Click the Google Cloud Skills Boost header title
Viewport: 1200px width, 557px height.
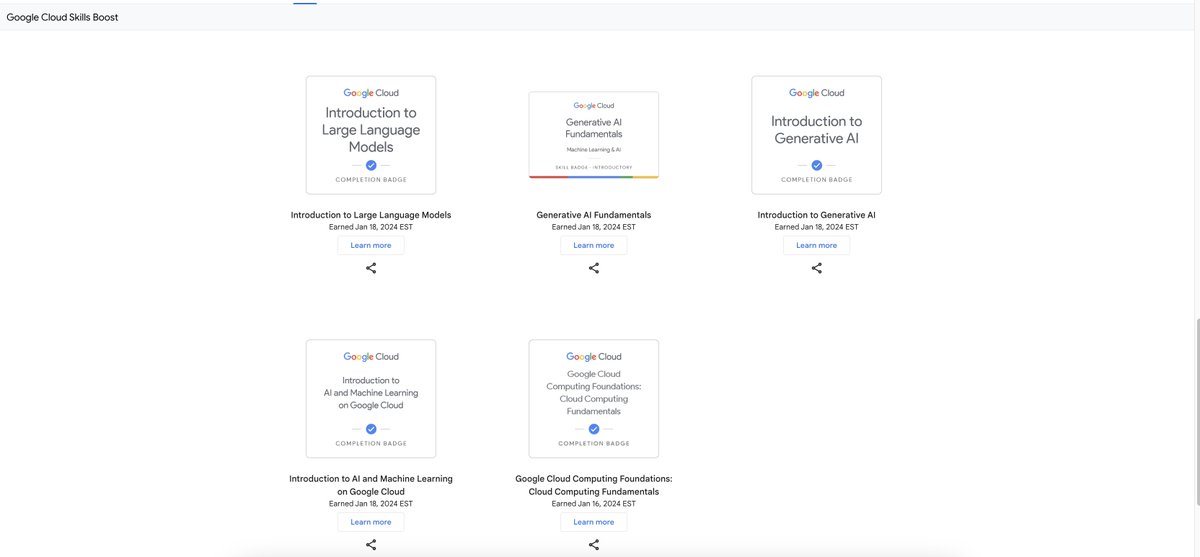point(62,17)
